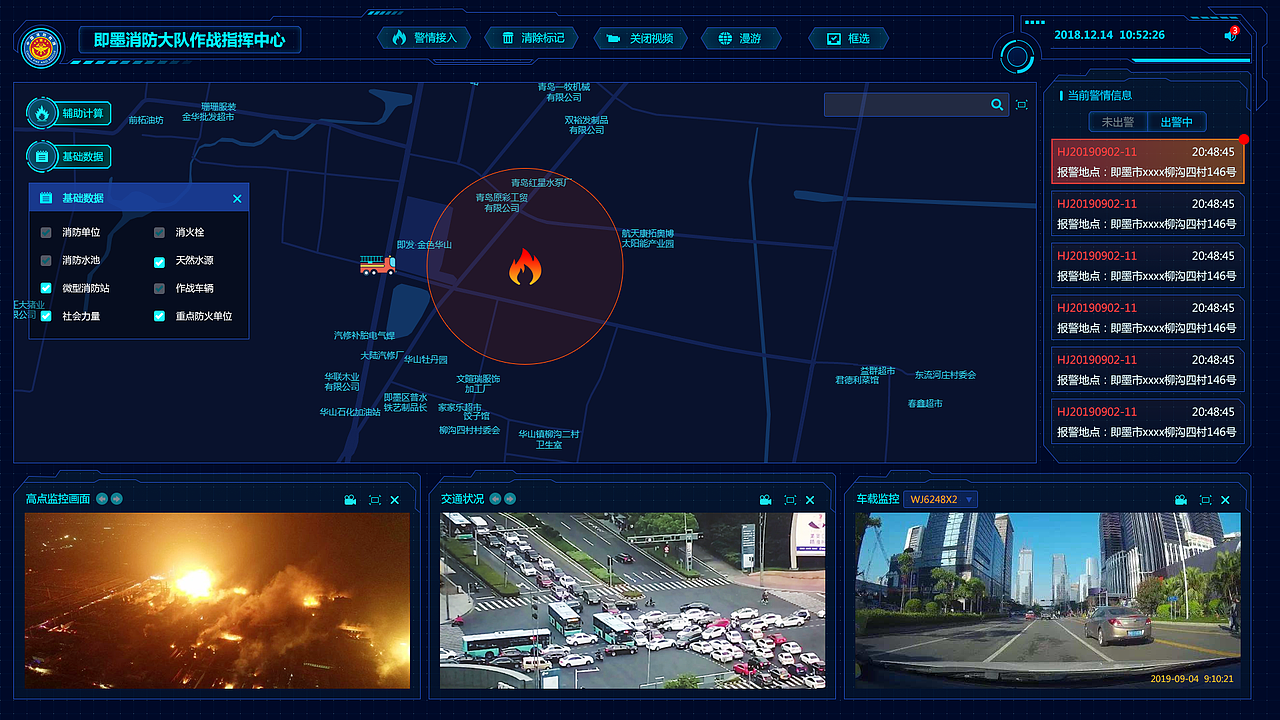
Task: Click map label 益群超市
Action: coord(878,371)
